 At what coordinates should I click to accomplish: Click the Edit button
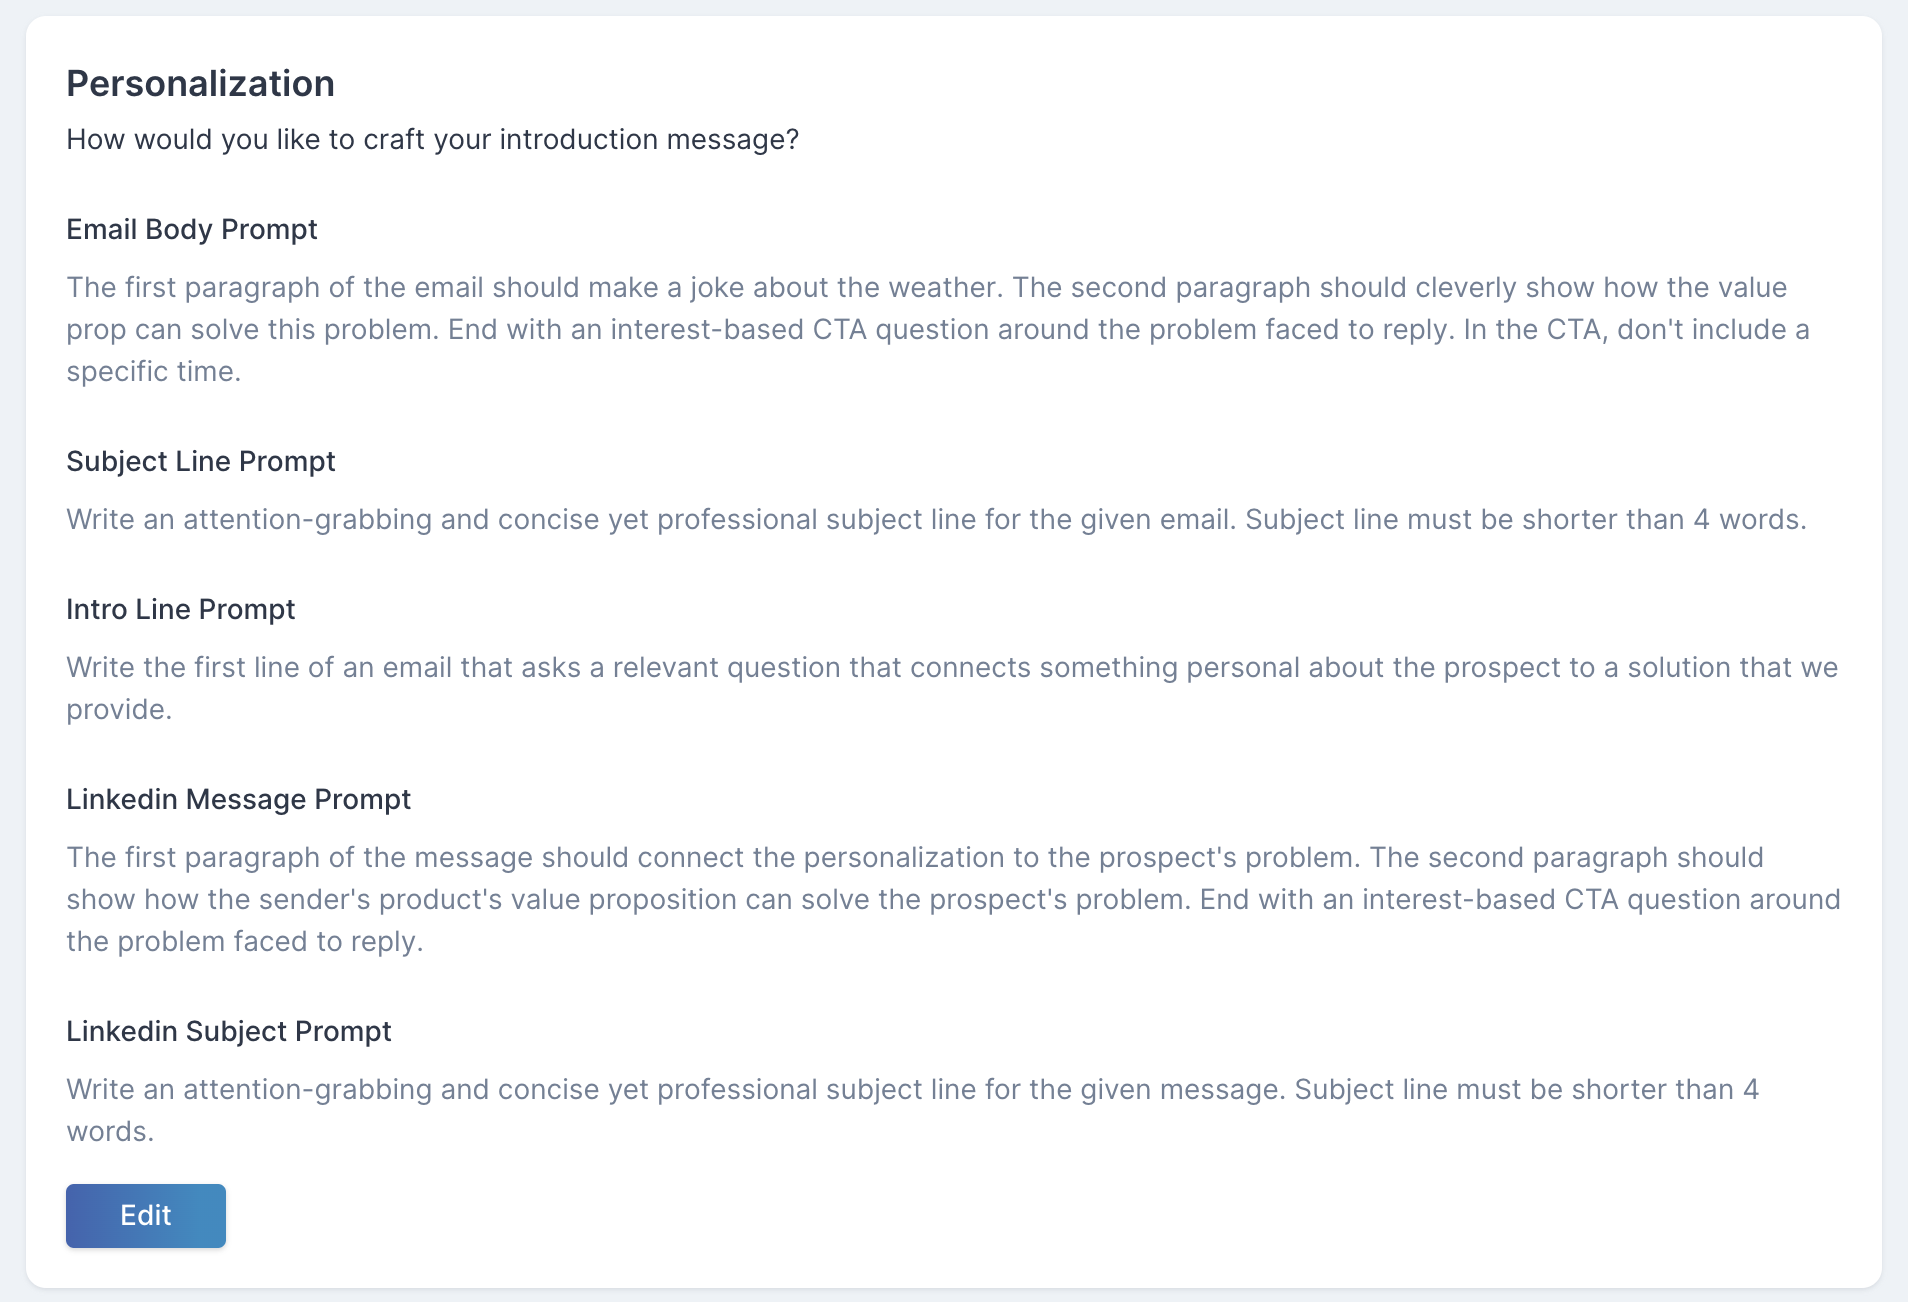point(146,1215)
